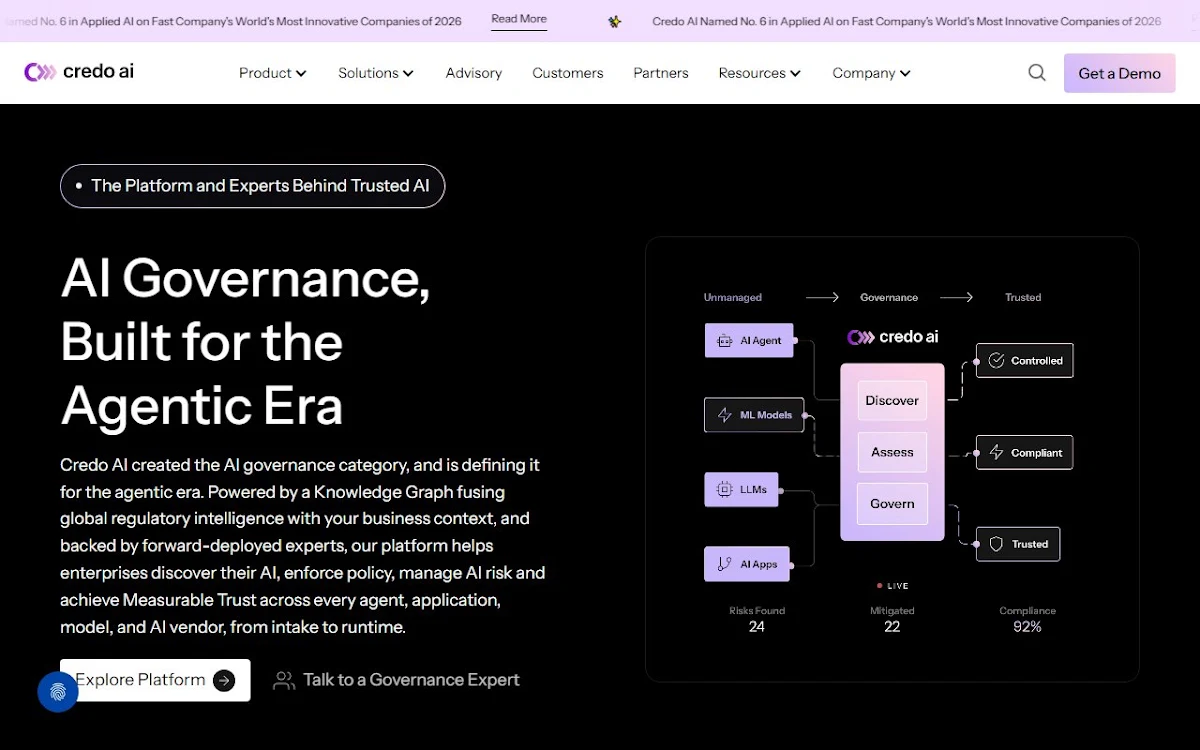Click the AI Apps branch icon

724,564
